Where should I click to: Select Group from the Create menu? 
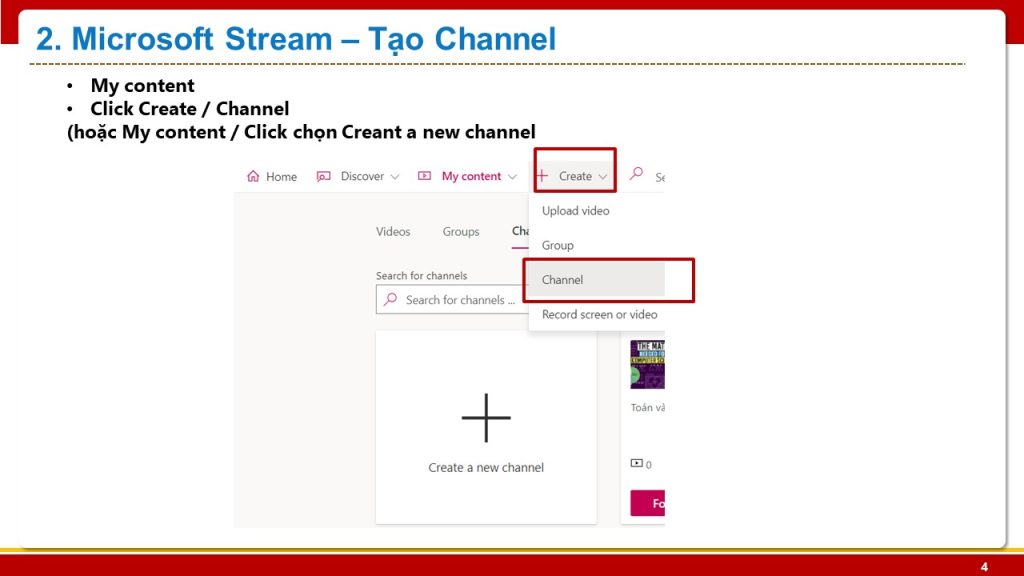point(558,246)
